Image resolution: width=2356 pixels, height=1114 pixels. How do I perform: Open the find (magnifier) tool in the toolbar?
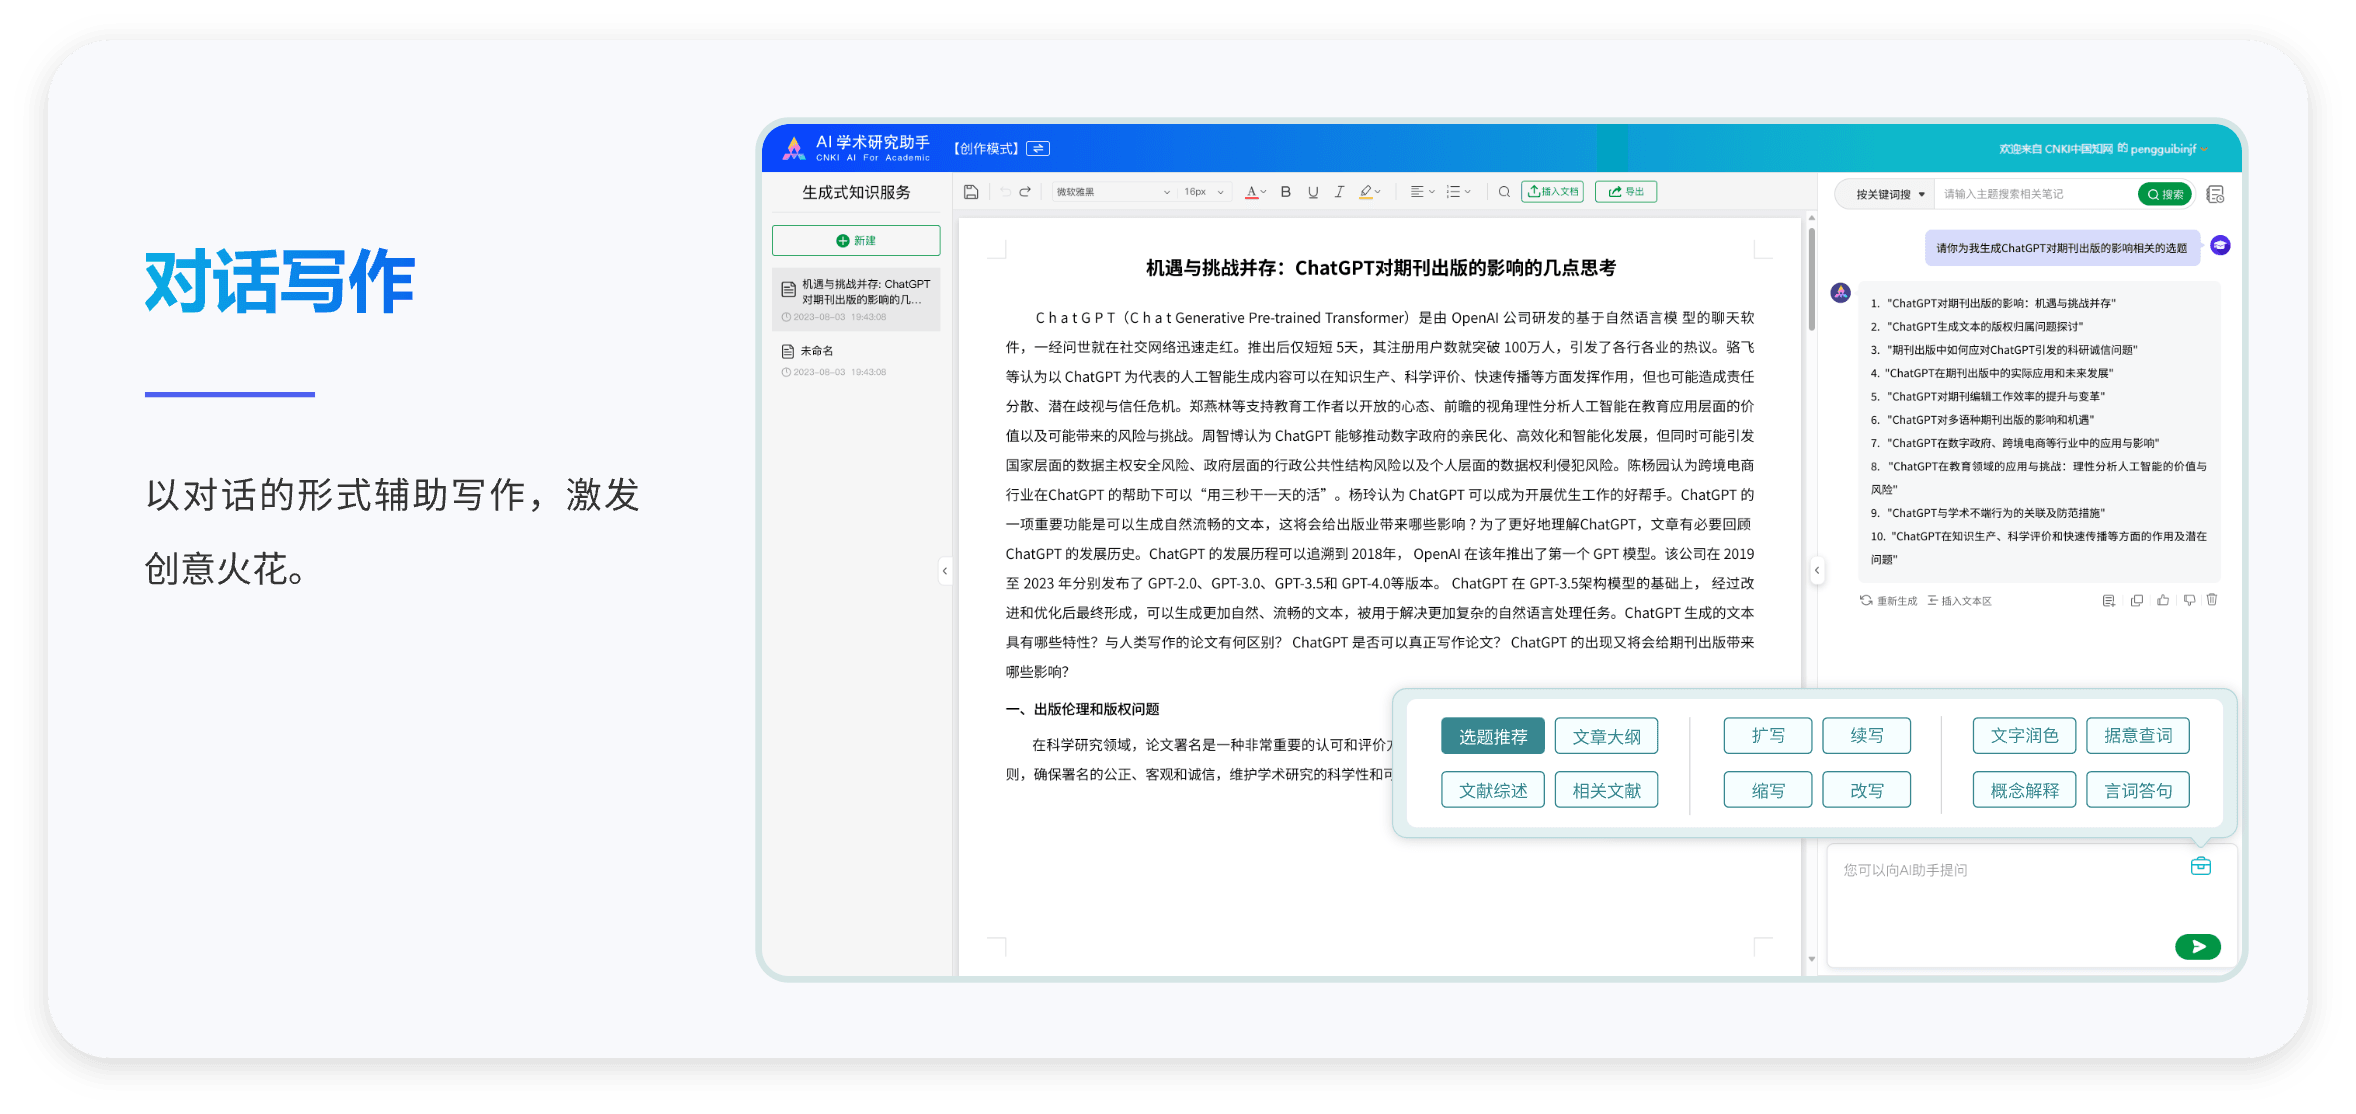[1504, 192]
